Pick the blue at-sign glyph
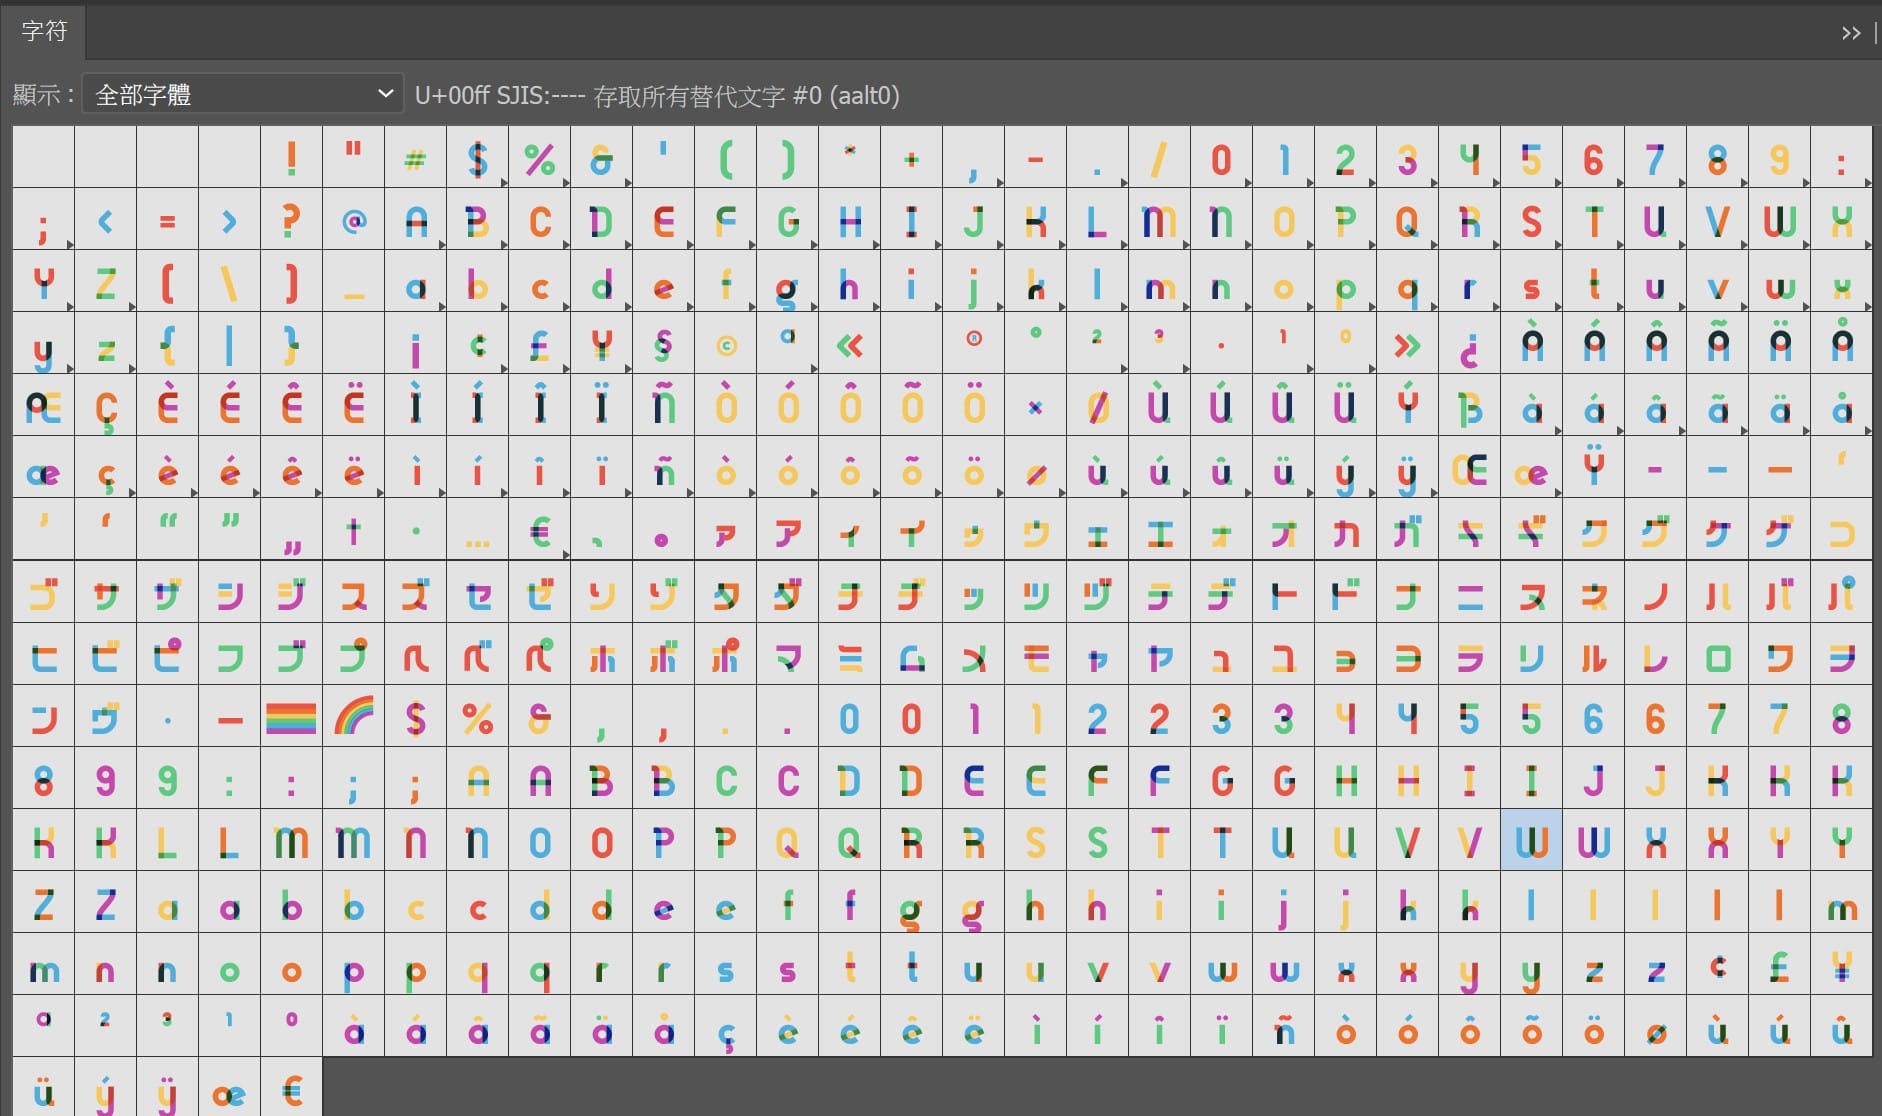This screenshot has width=1882, height=1116. tap(354, 220)
